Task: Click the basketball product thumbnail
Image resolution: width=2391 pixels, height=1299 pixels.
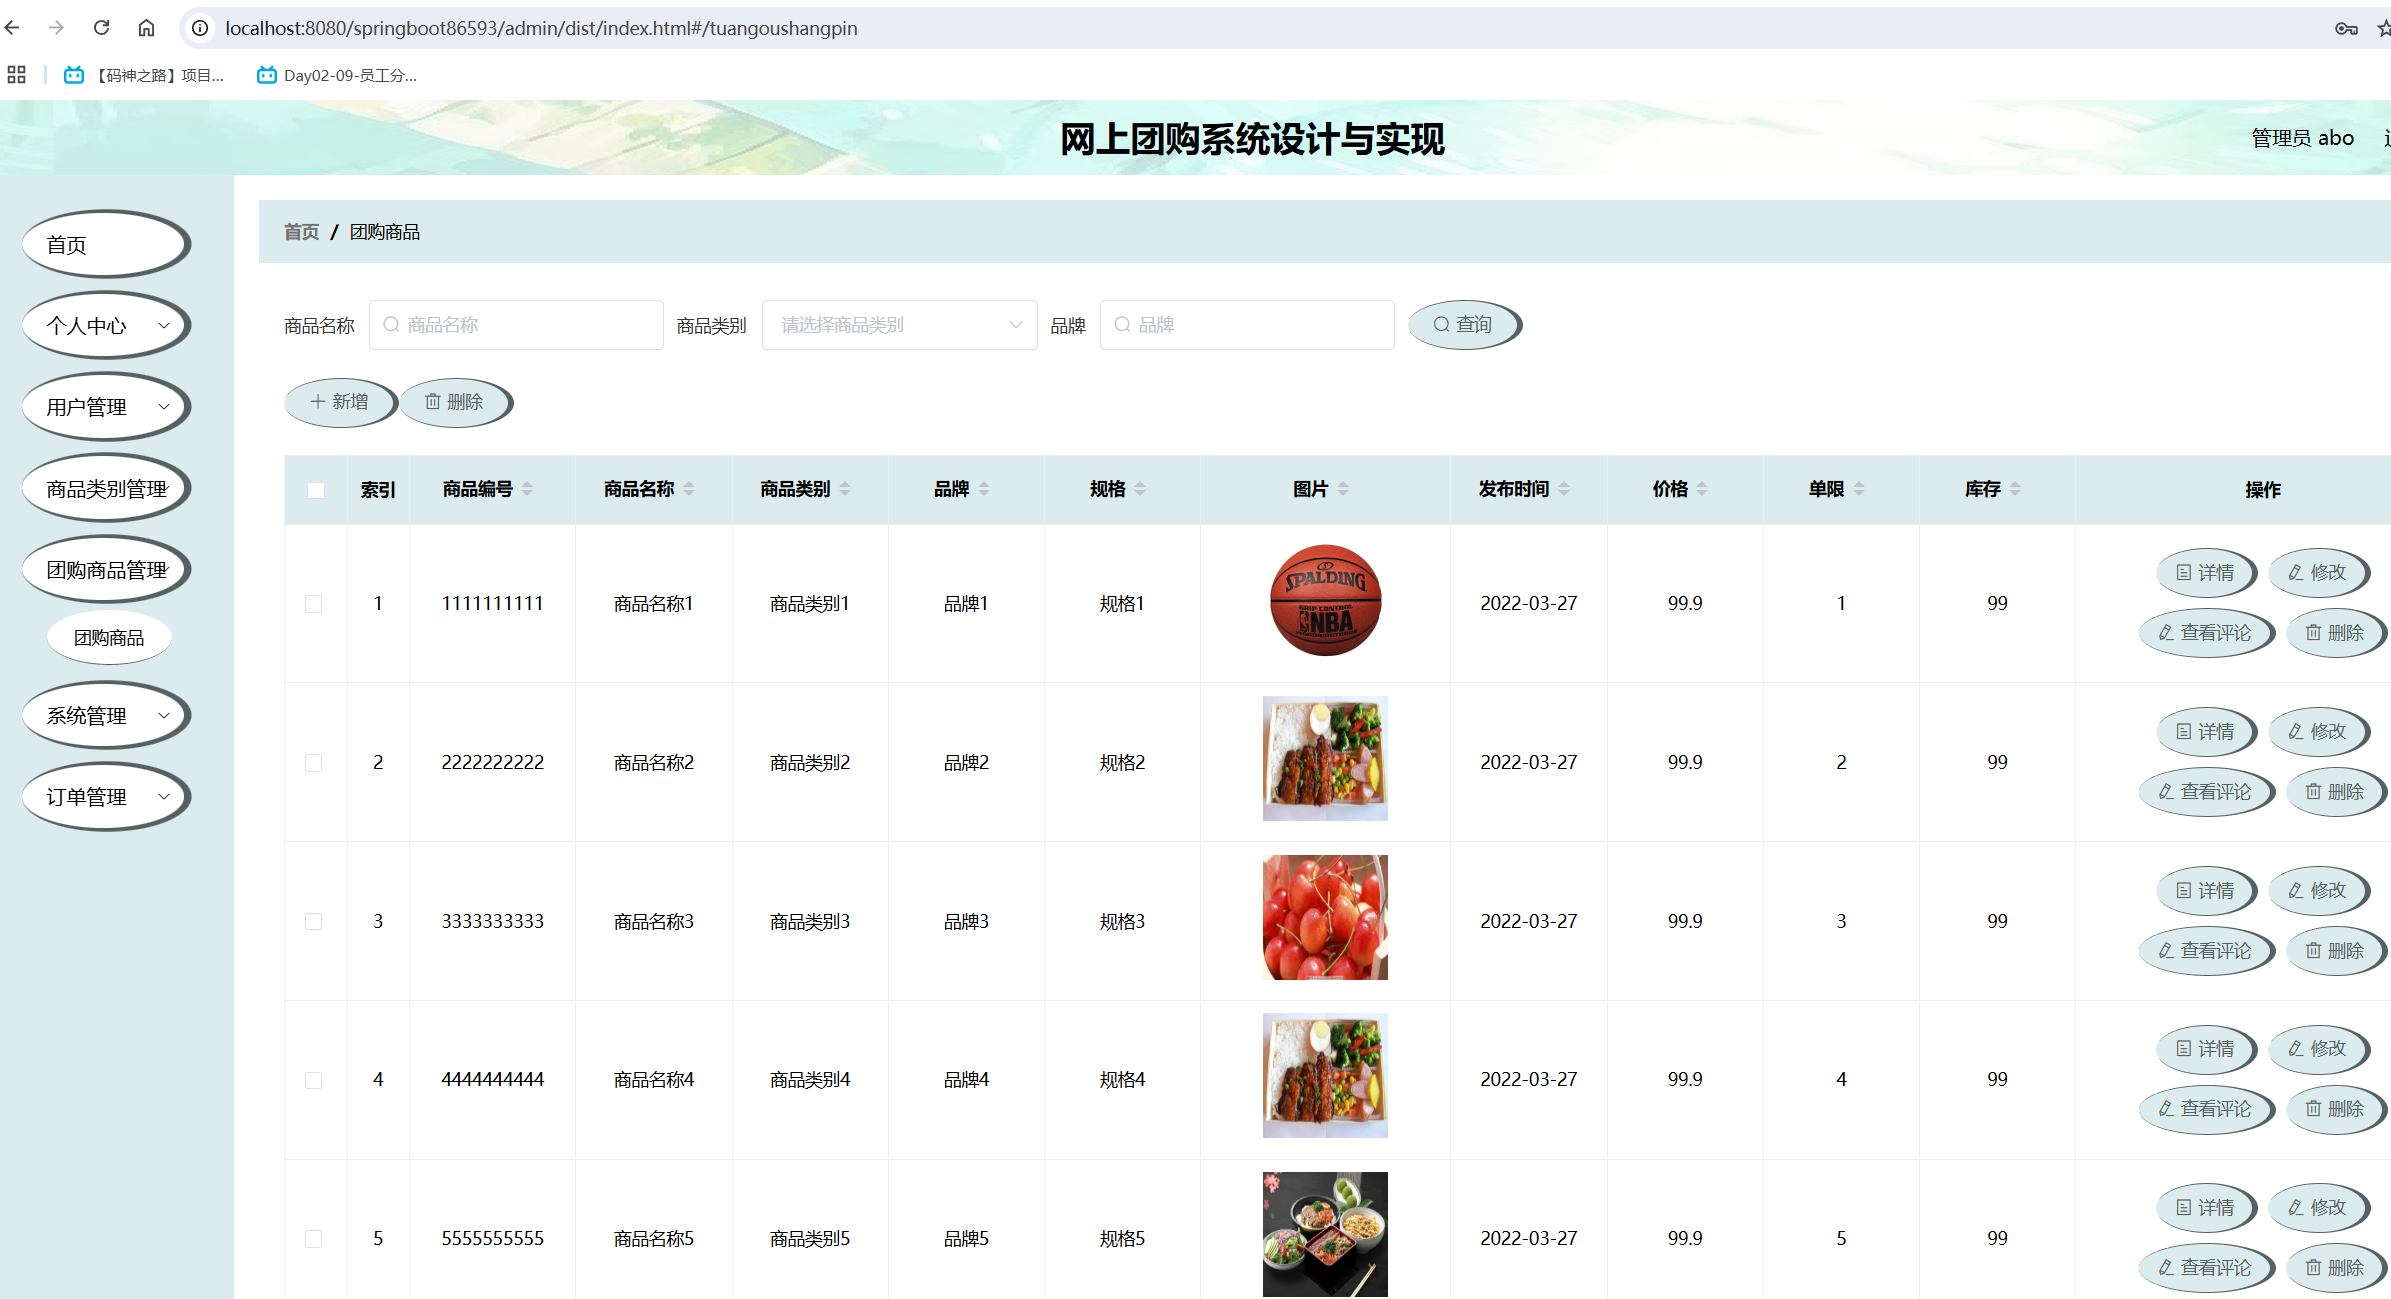Action: pos(1325,601)
